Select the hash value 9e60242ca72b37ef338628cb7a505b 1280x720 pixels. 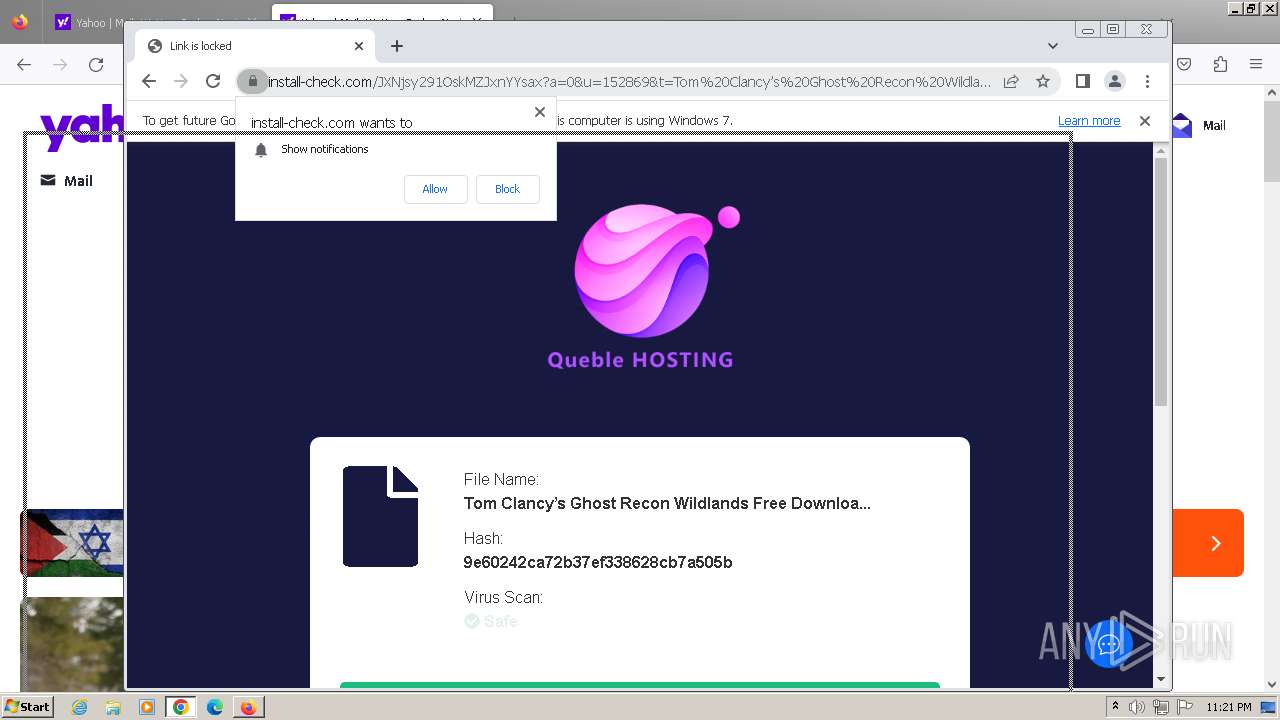click(598, 562)
